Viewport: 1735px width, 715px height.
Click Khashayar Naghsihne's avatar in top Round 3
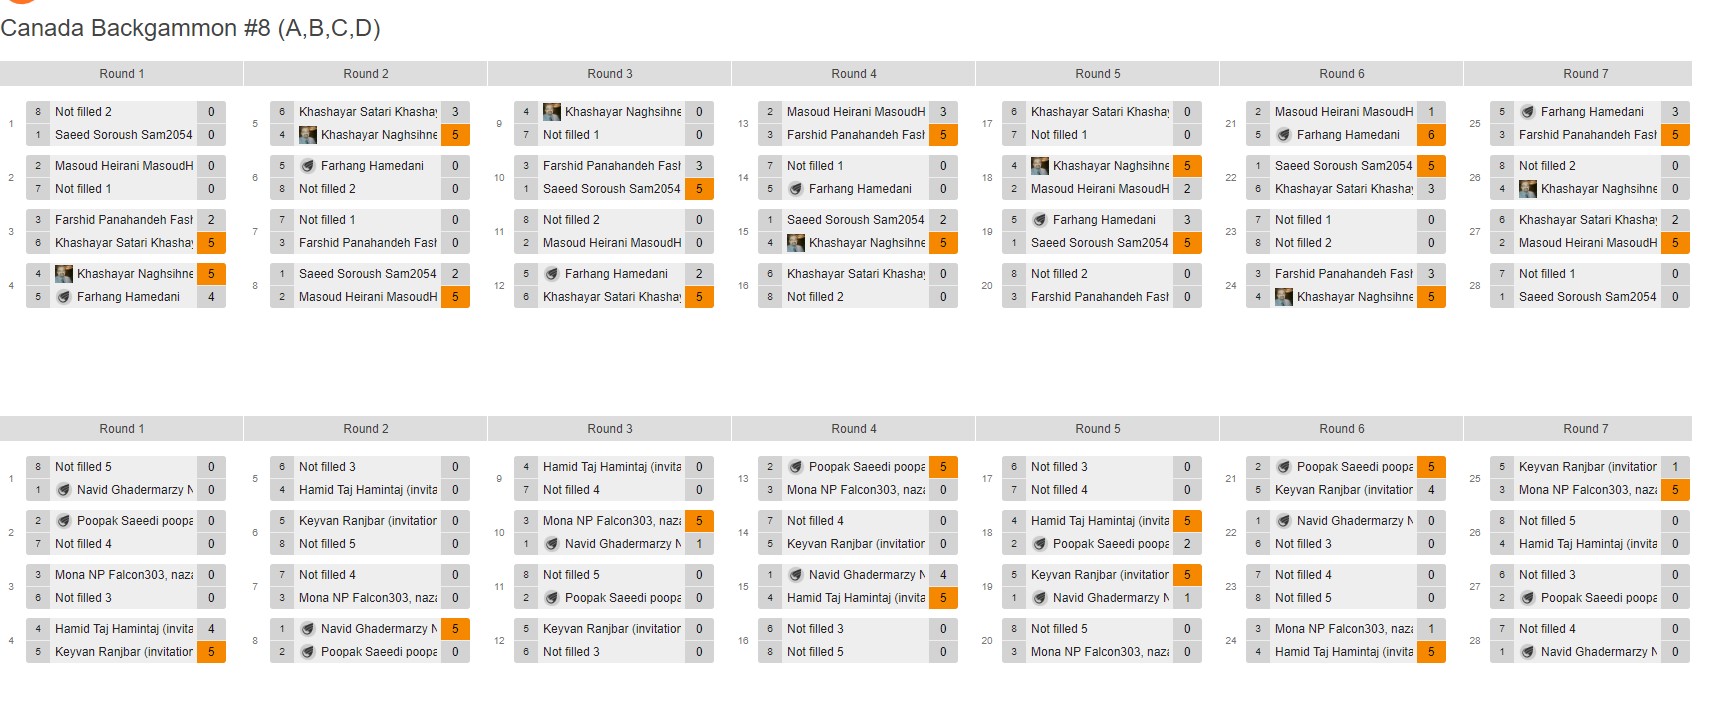click(x=552, y=112)
